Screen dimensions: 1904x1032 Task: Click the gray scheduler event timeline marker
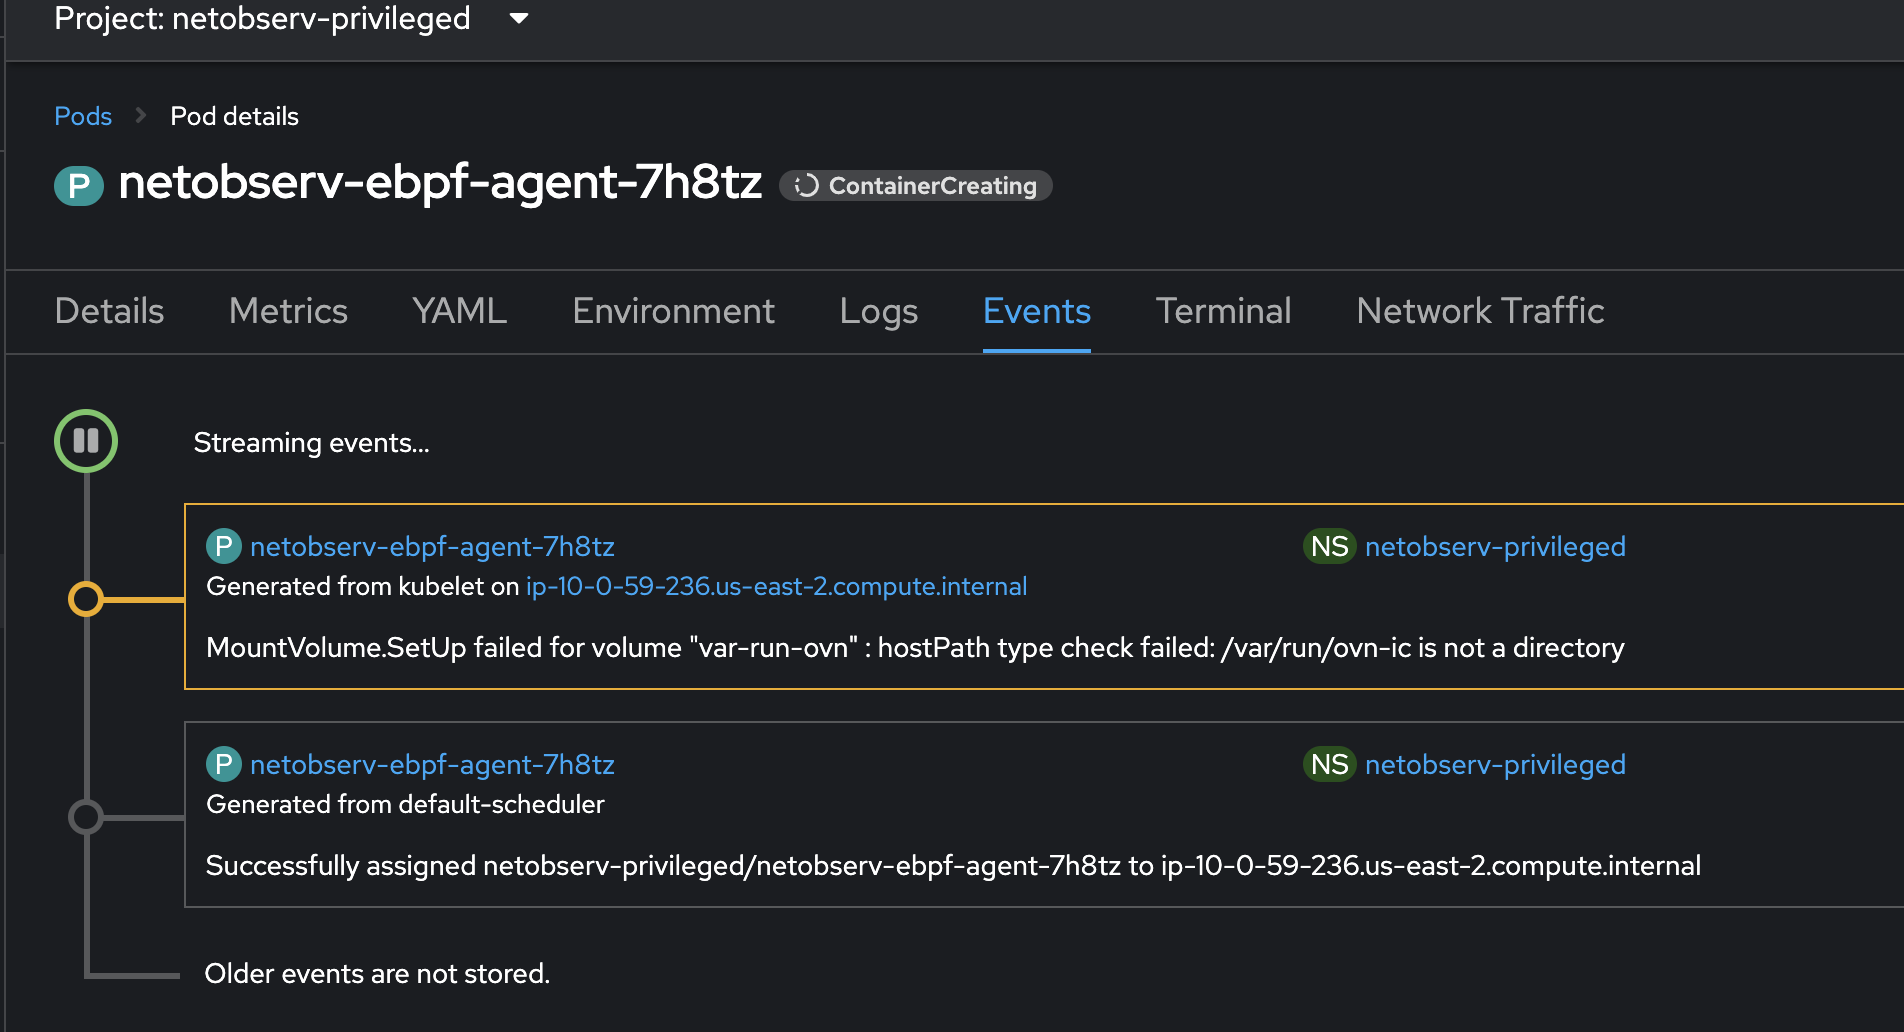point(86,817)
